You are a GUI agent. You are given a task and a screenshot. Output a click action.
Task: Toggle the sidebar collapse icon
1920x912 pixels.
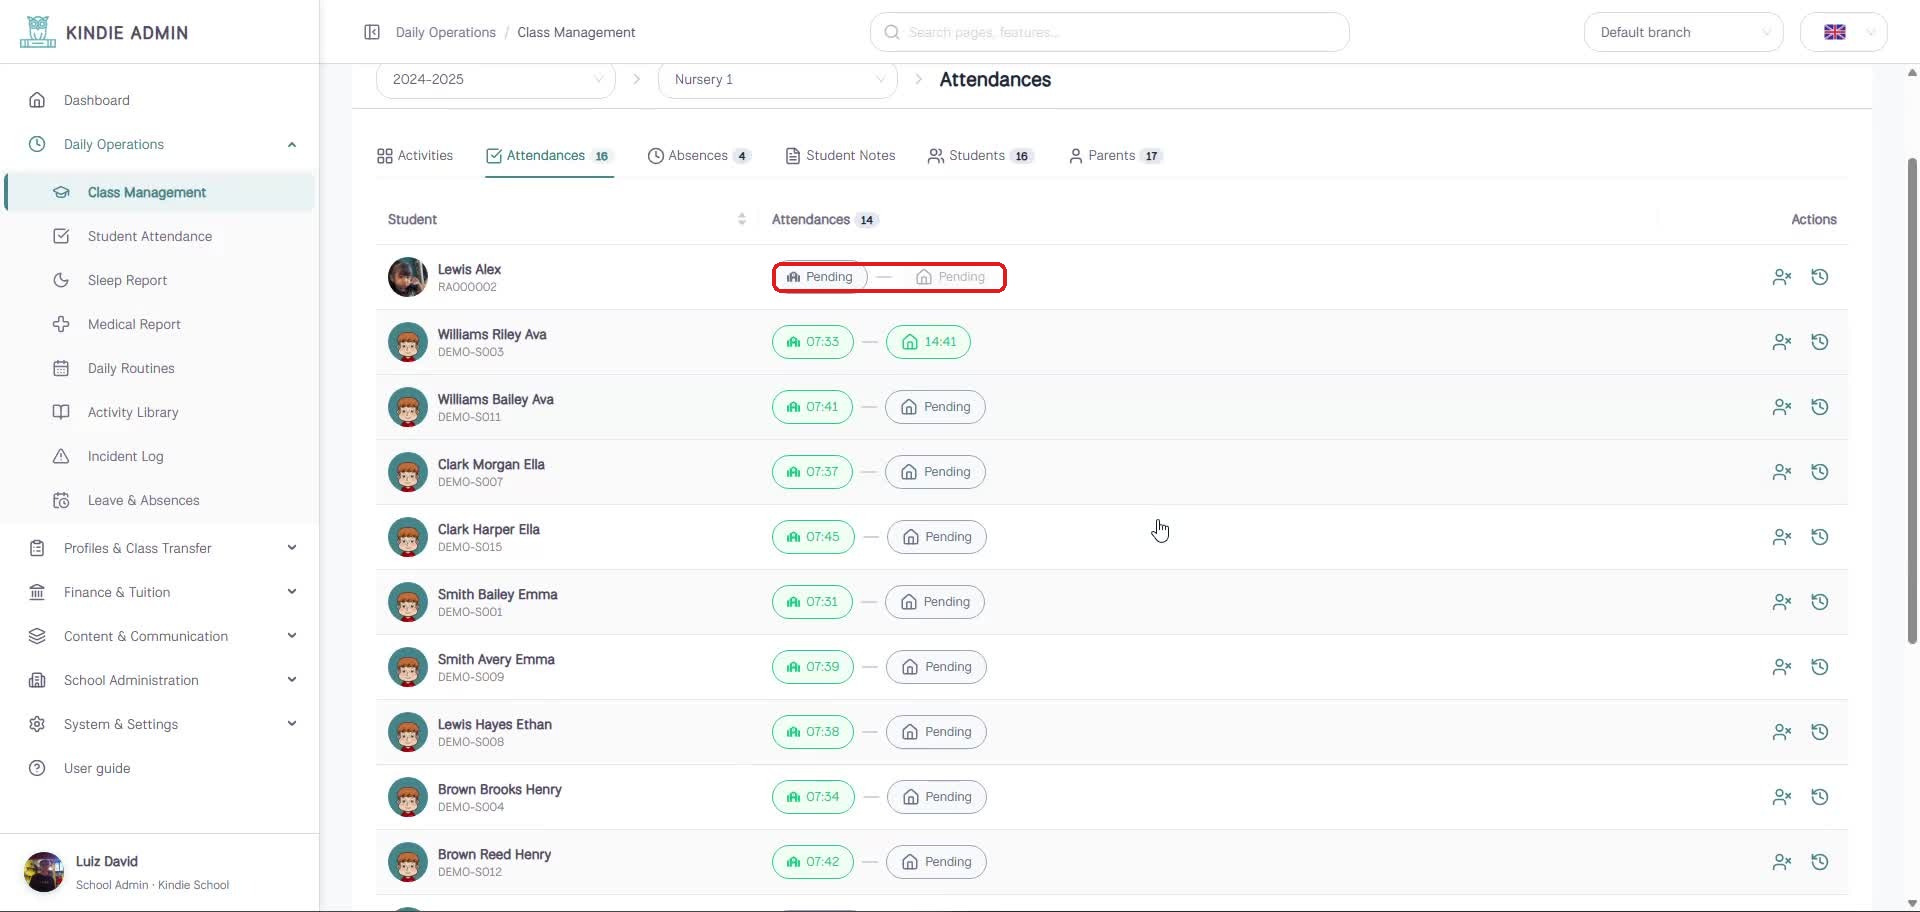(x=372, y=32)
